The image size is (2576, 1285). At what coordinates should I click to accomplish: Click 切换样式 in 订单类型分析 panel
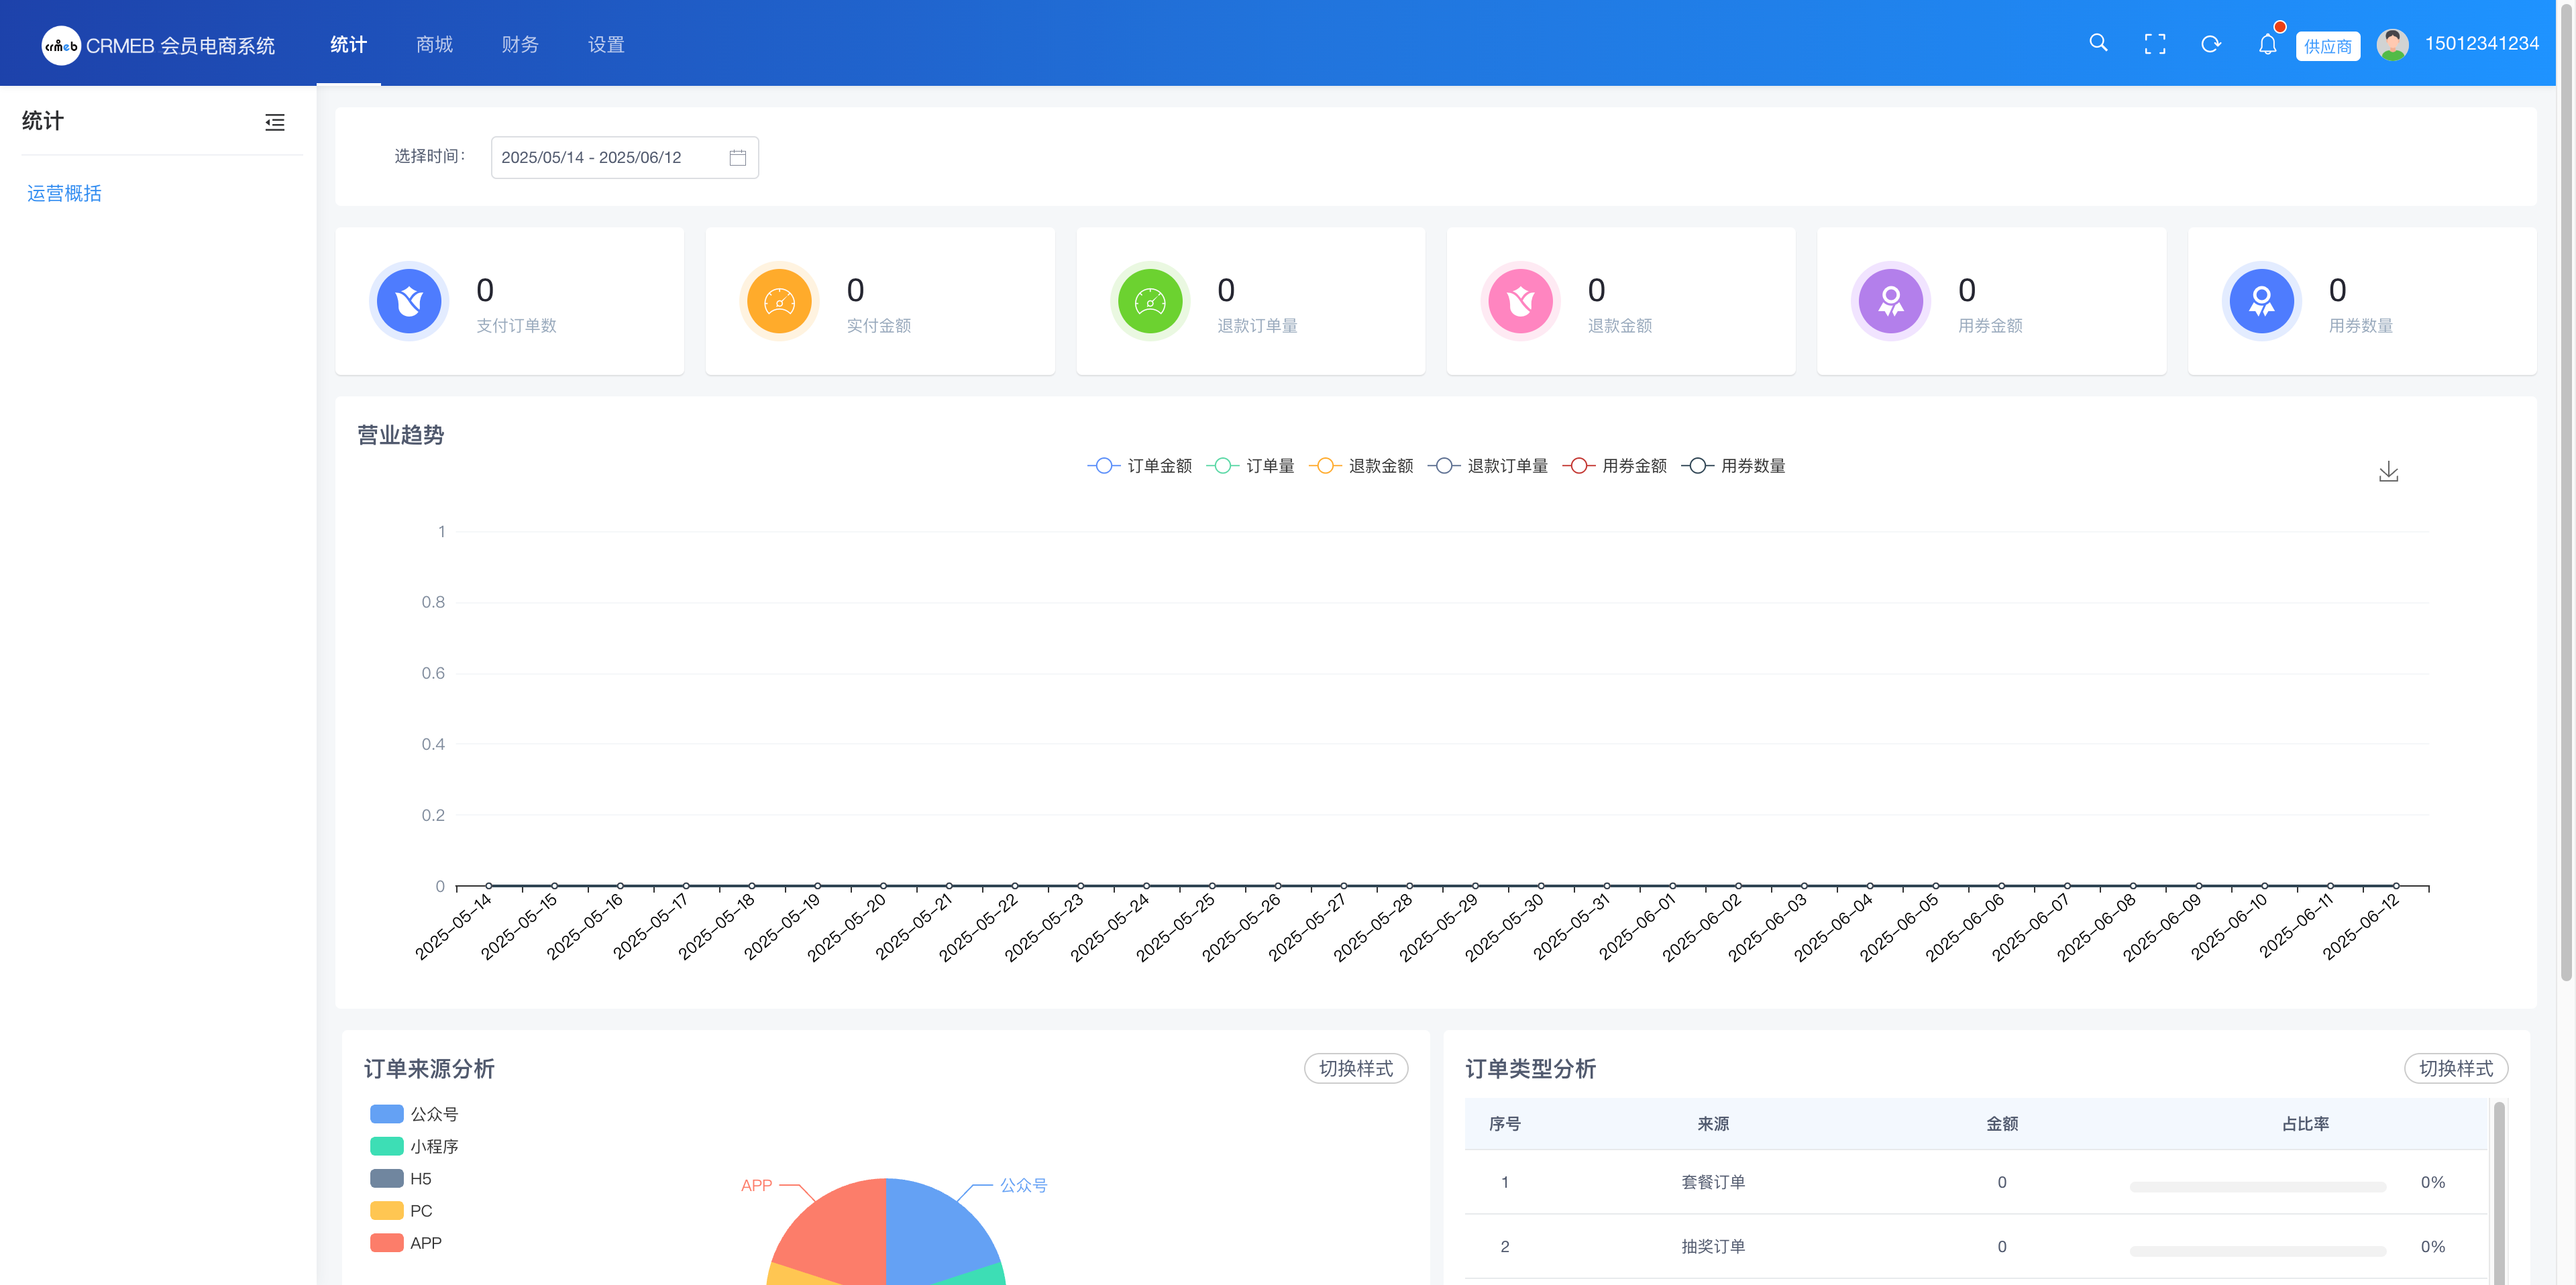[x=2455, y=1068]
